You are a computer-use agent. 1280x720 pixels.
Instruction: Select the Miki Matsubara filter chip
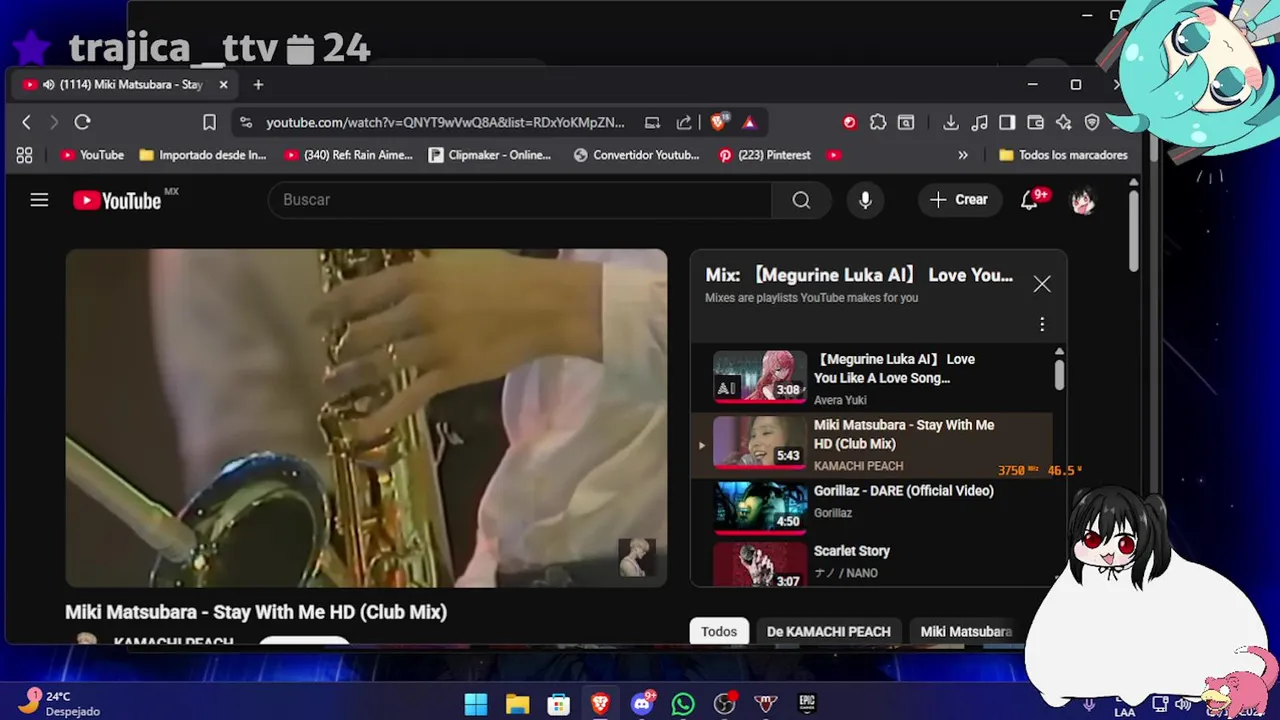point(966,631)
